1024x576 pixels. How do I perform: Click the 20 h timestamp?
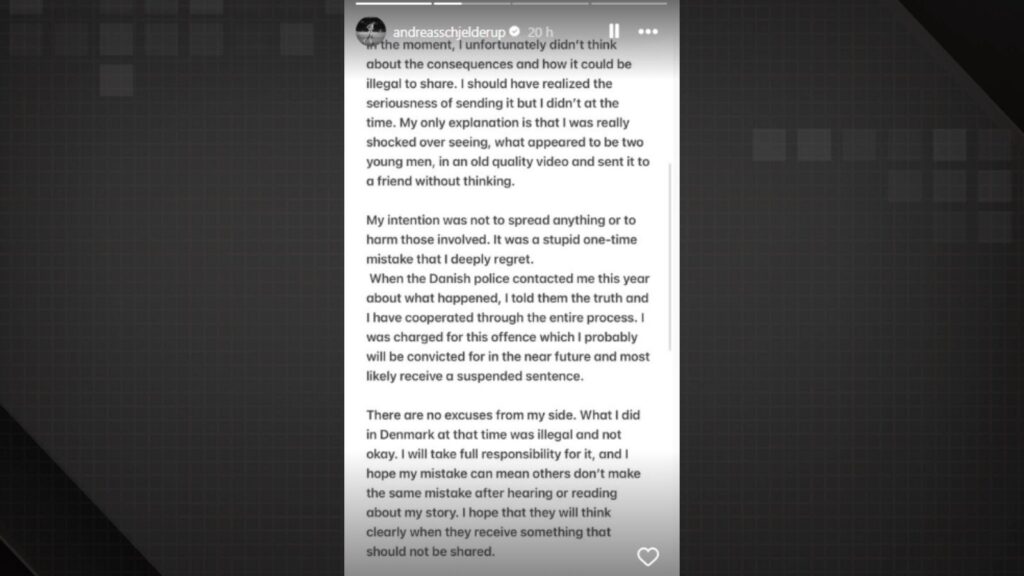(541, 32)
